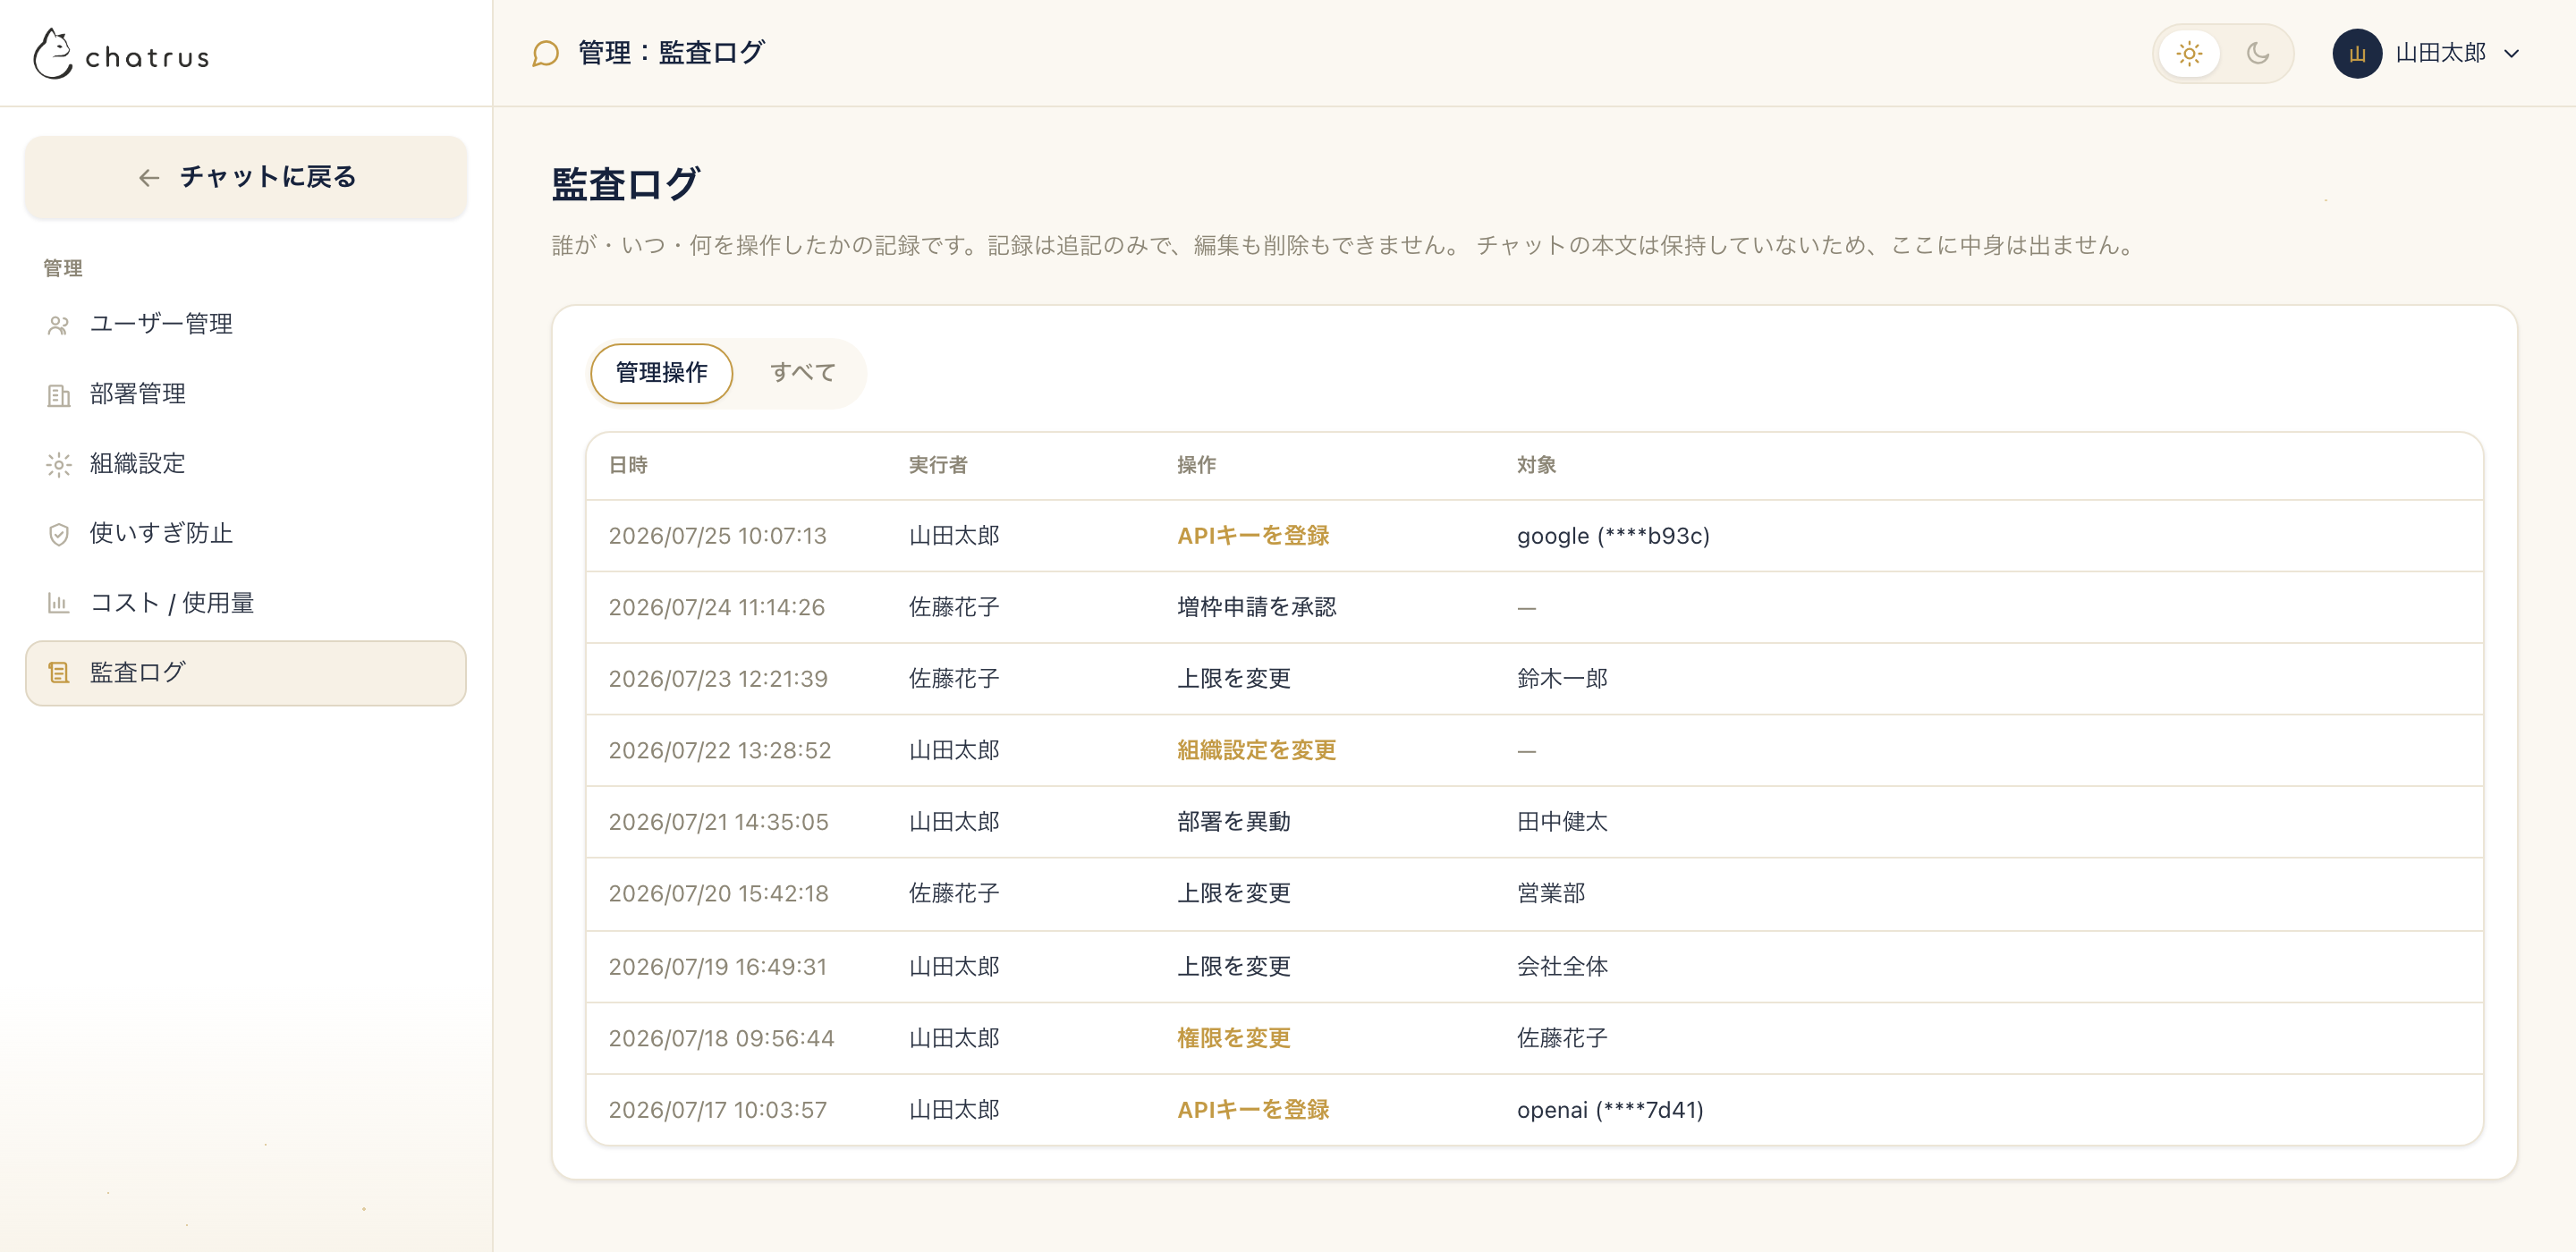
Task: Click the chatrus cat logo
Action: 53,54
